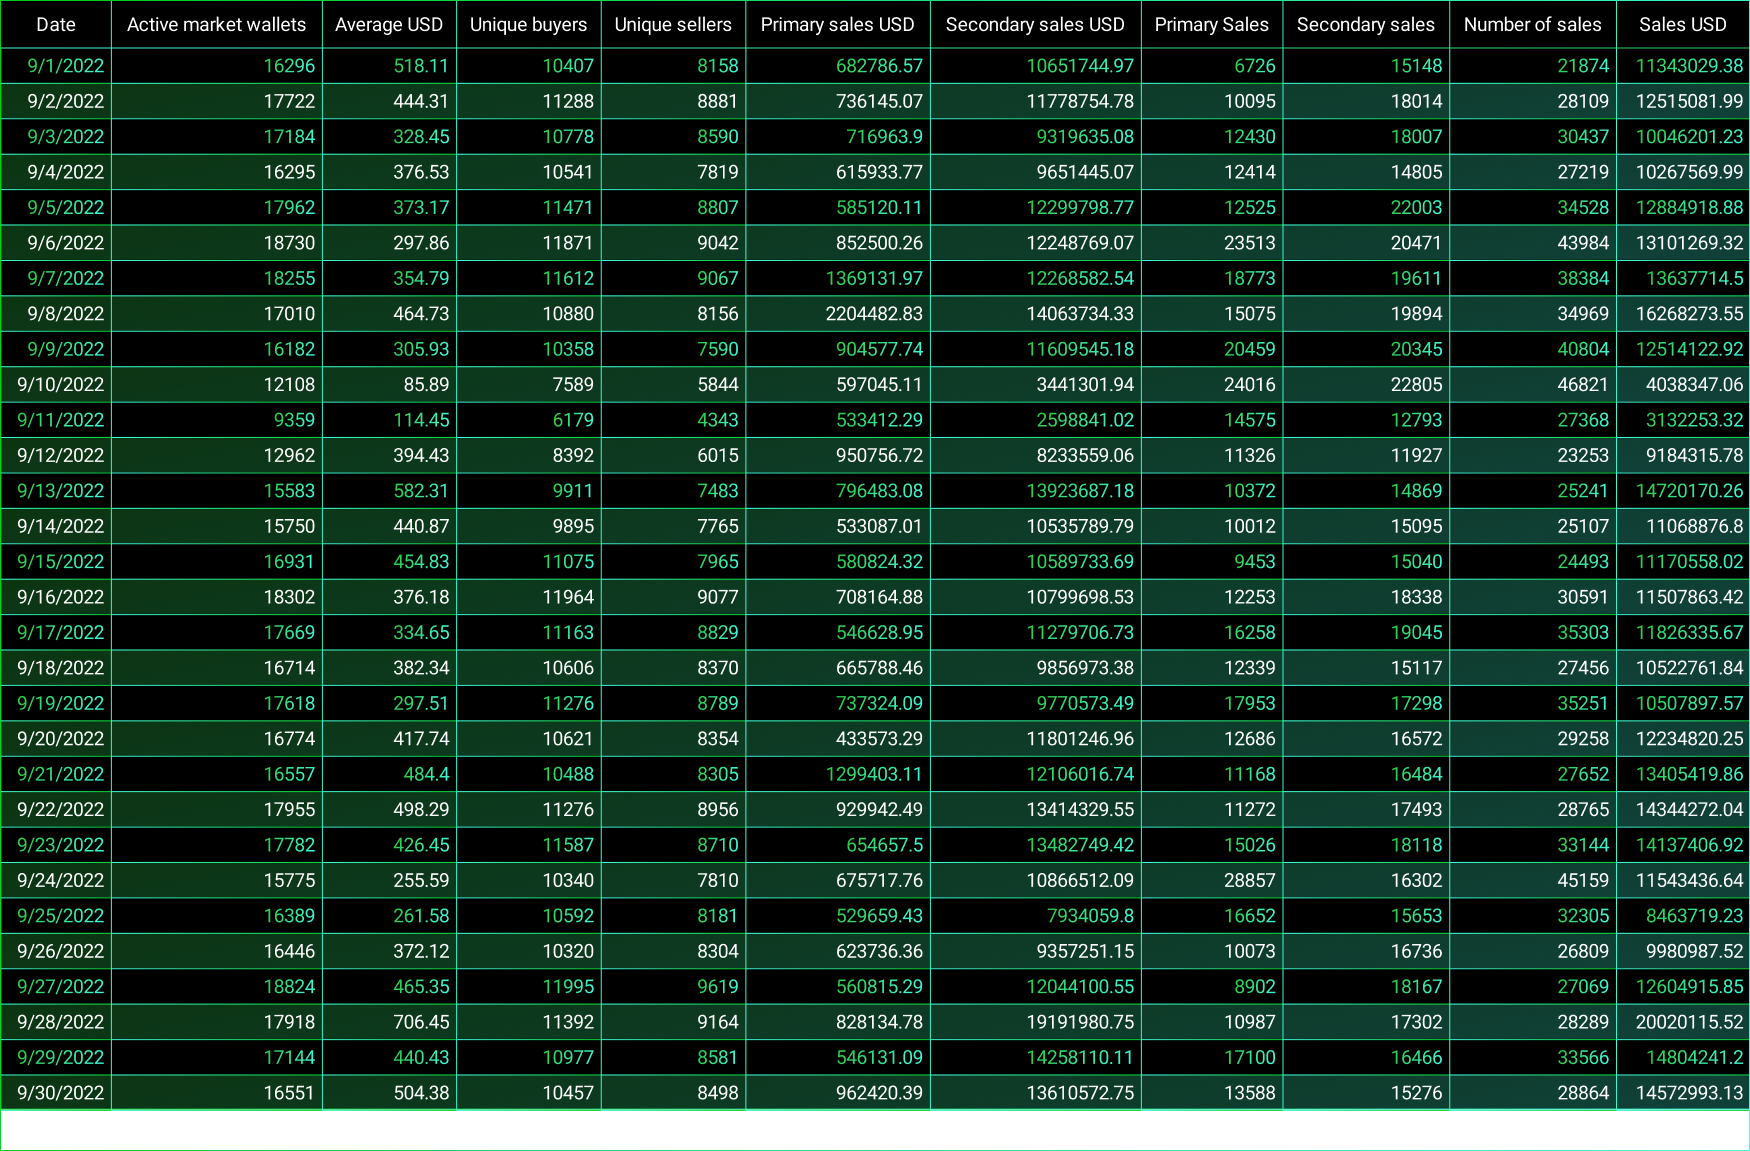Select the Number of sales header
The width and height of the screenshot is (1750, 1151).
tap(1533, 24)
